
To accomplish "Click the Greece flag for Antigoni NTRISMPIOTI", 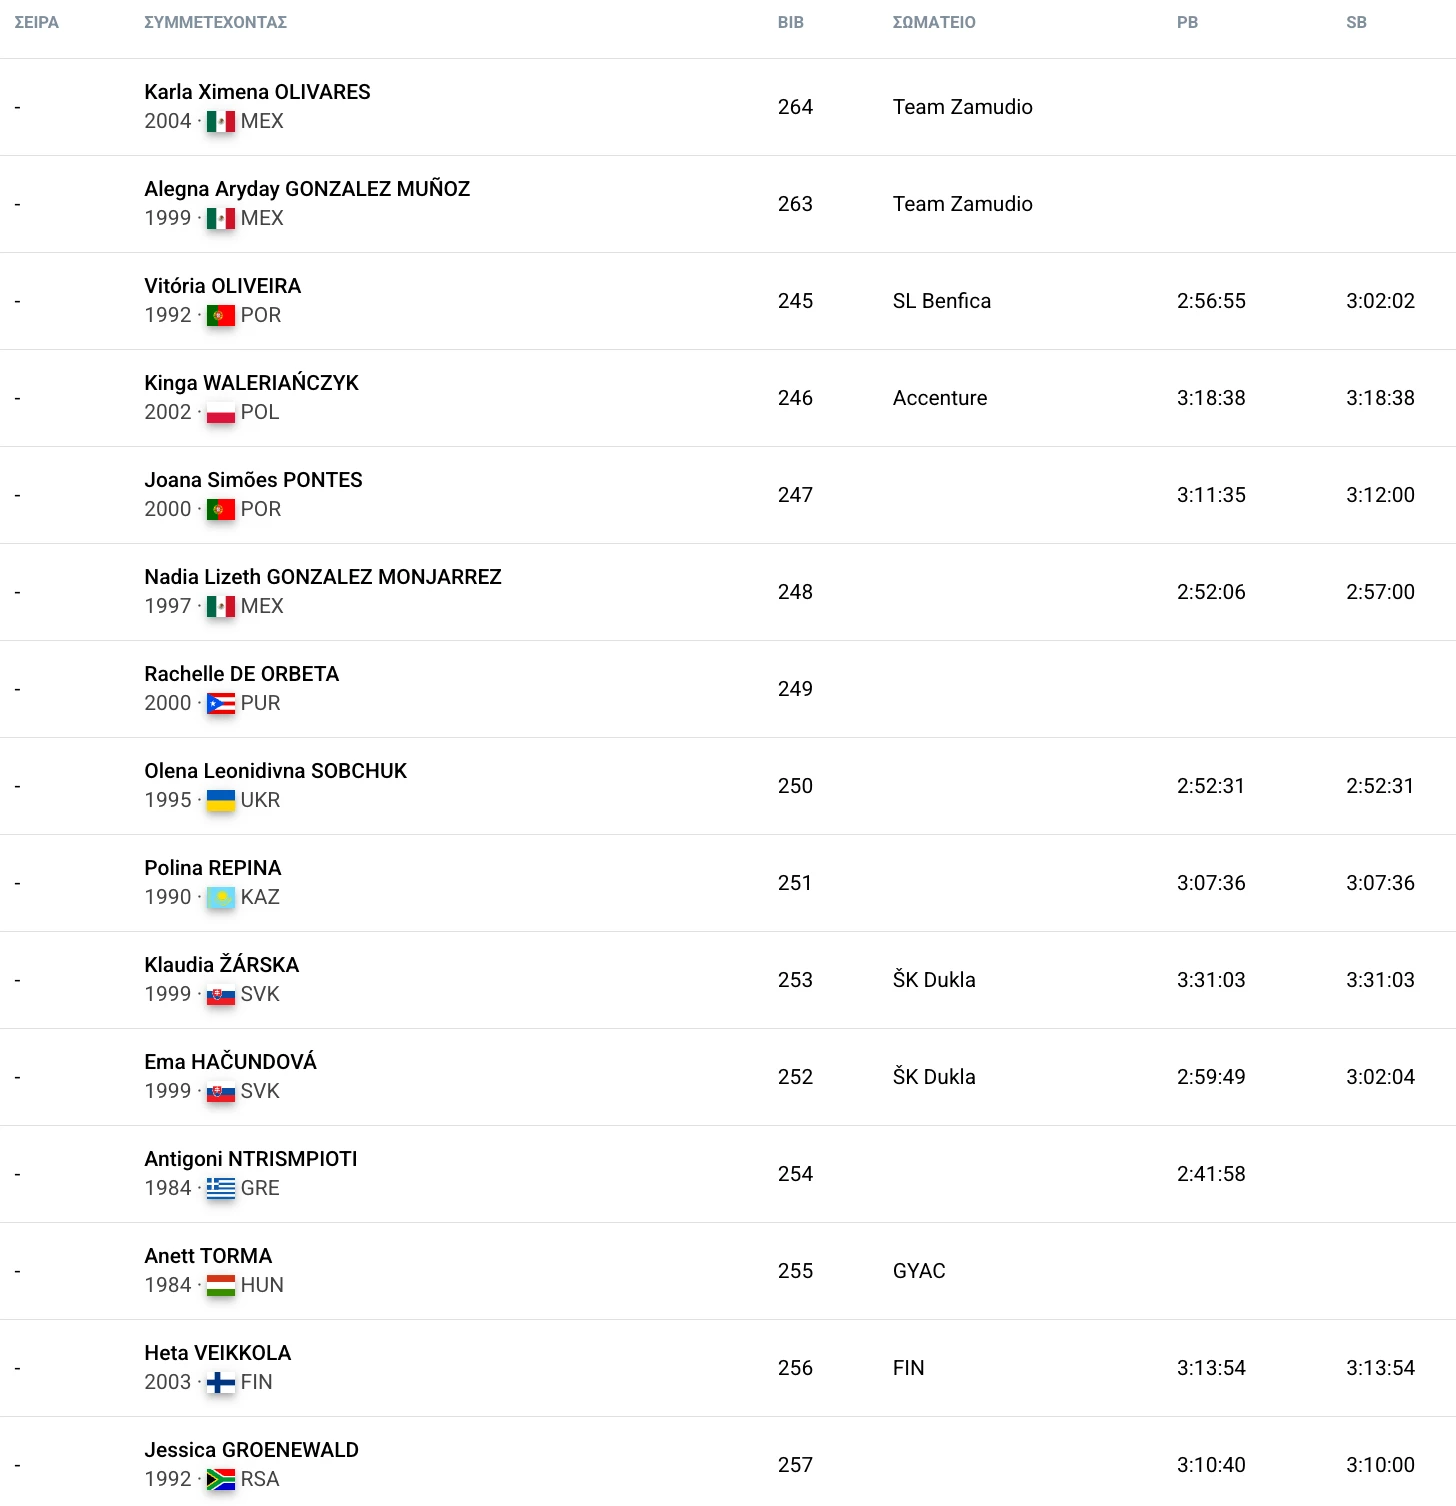I will (221, 1189).
